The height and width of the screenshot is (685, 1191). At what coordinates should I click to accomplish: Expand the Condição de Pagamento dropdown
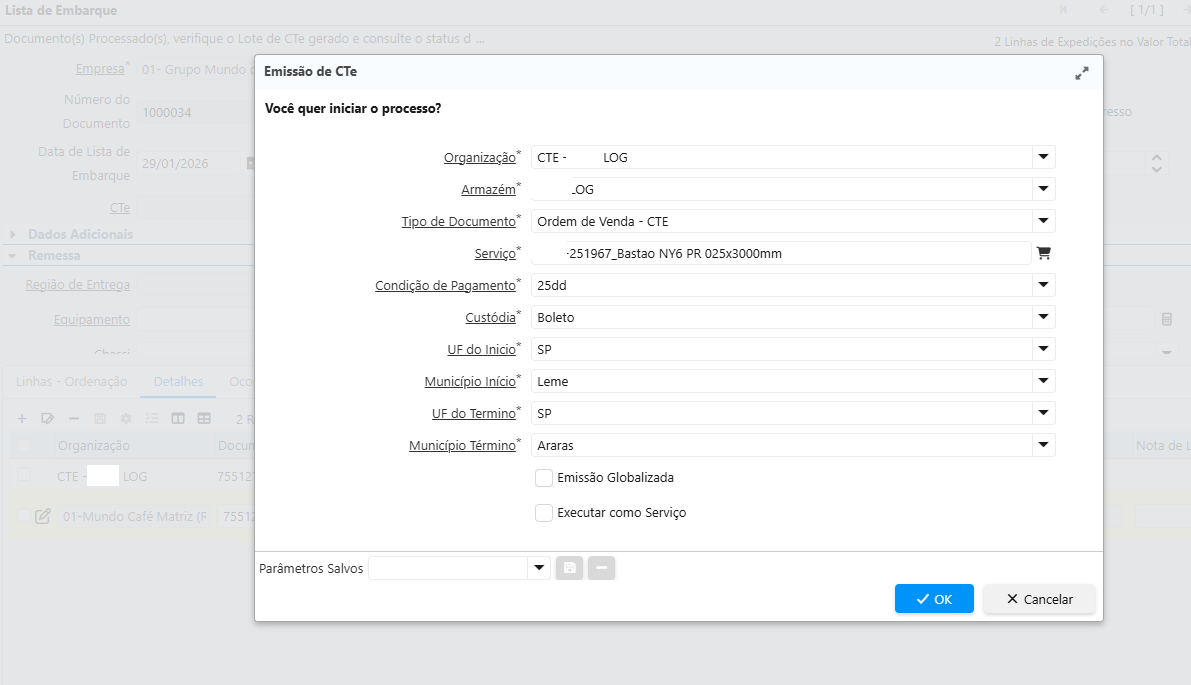pyautogui.click(x=1043, y=285)
